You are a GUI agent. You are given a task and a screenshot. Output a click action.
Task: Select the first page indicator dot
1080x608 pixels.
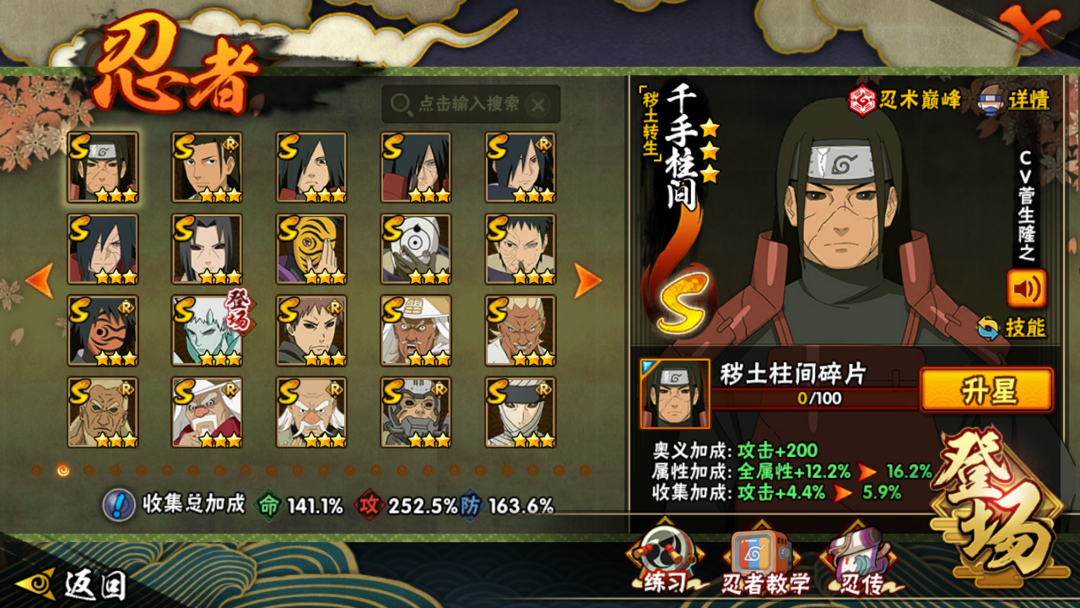37,470
